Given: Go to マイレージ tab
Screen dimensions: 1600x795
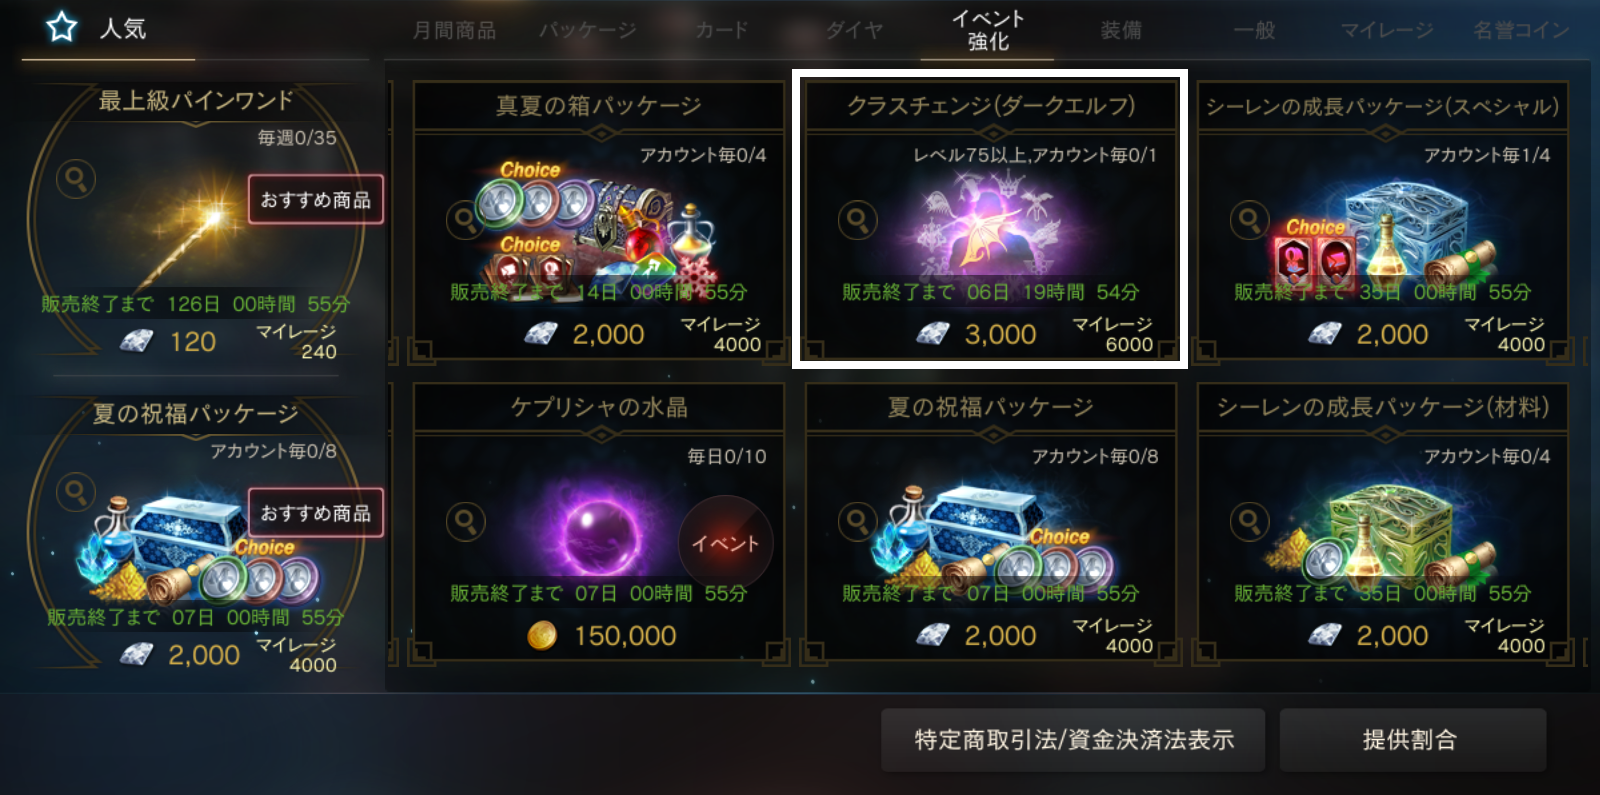Looking at the screenshot, I should (1387, 30).
